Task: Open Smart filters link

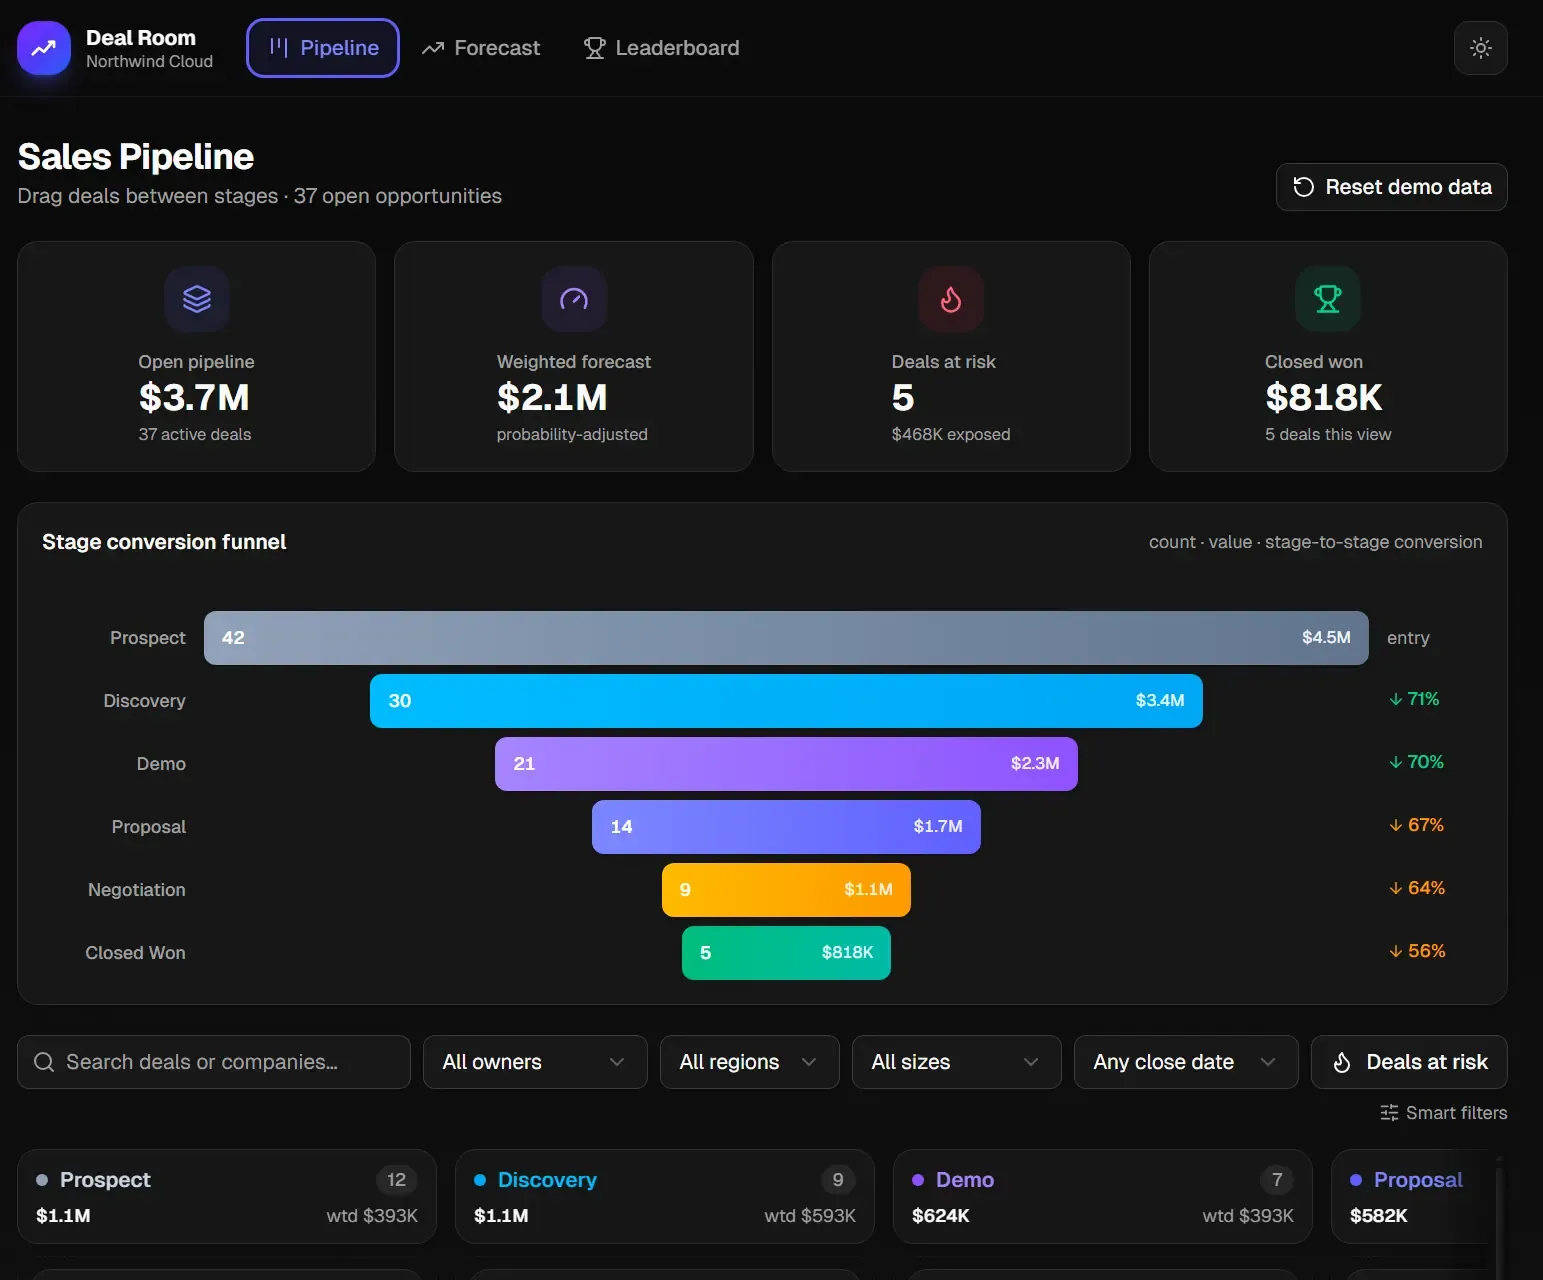Action: [x=1443, y=1113]
